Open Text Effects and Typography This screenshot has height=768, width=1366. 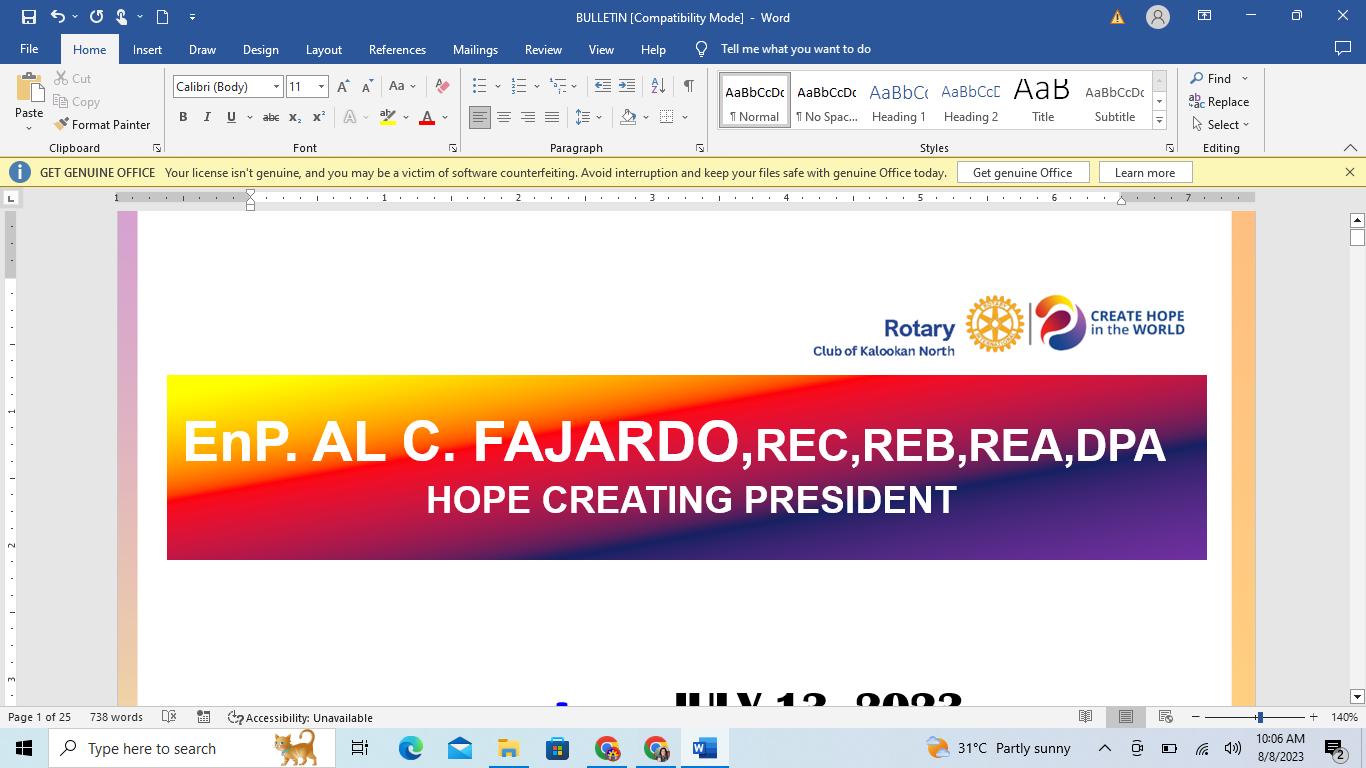point(350,117)
